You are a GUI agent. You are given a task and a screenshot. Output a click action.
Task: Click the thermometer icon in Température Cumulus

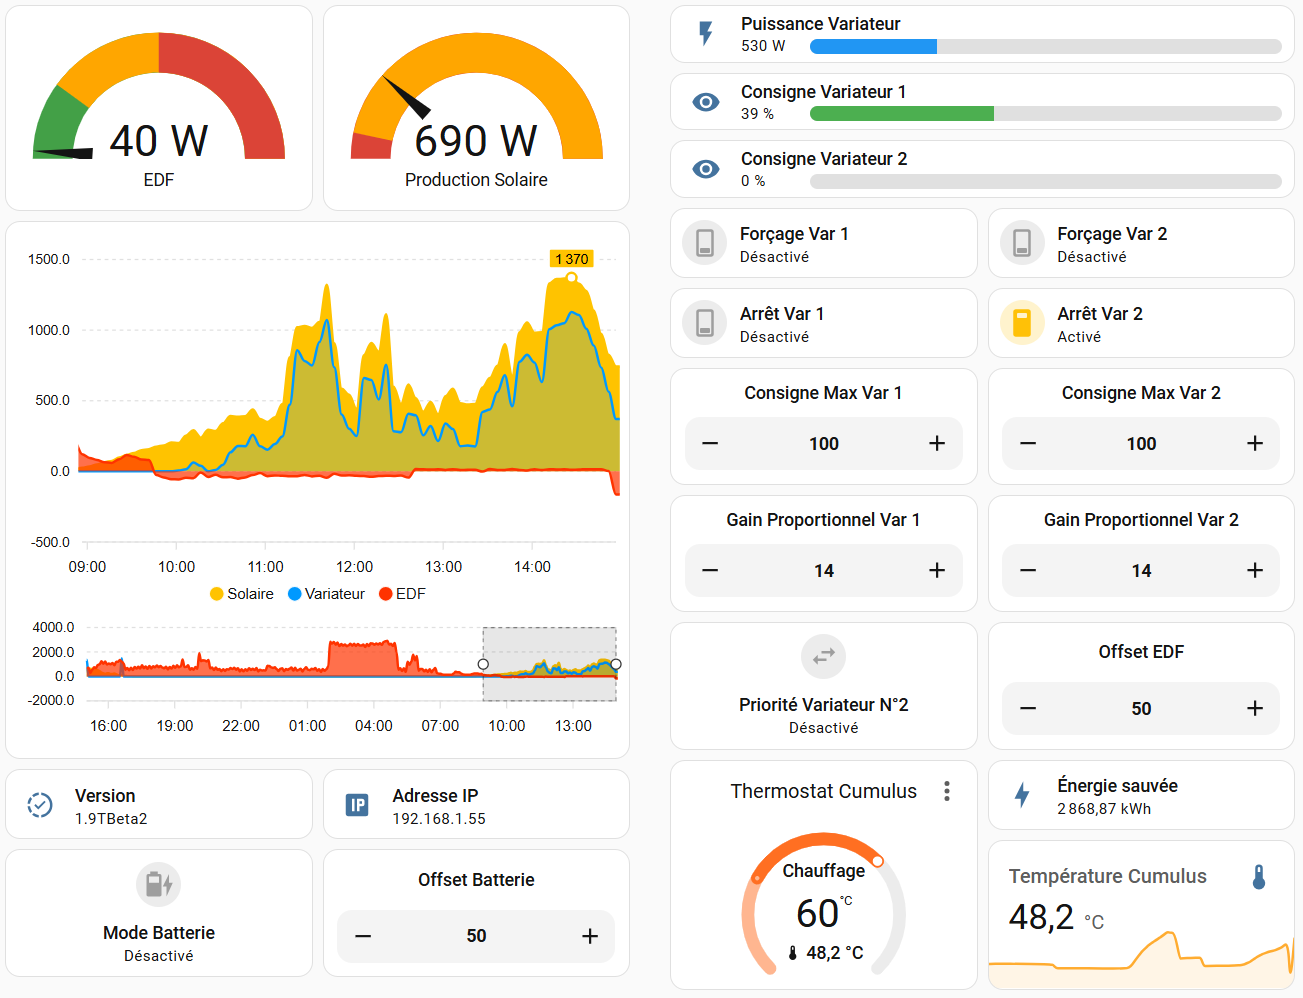point(1259,878)
